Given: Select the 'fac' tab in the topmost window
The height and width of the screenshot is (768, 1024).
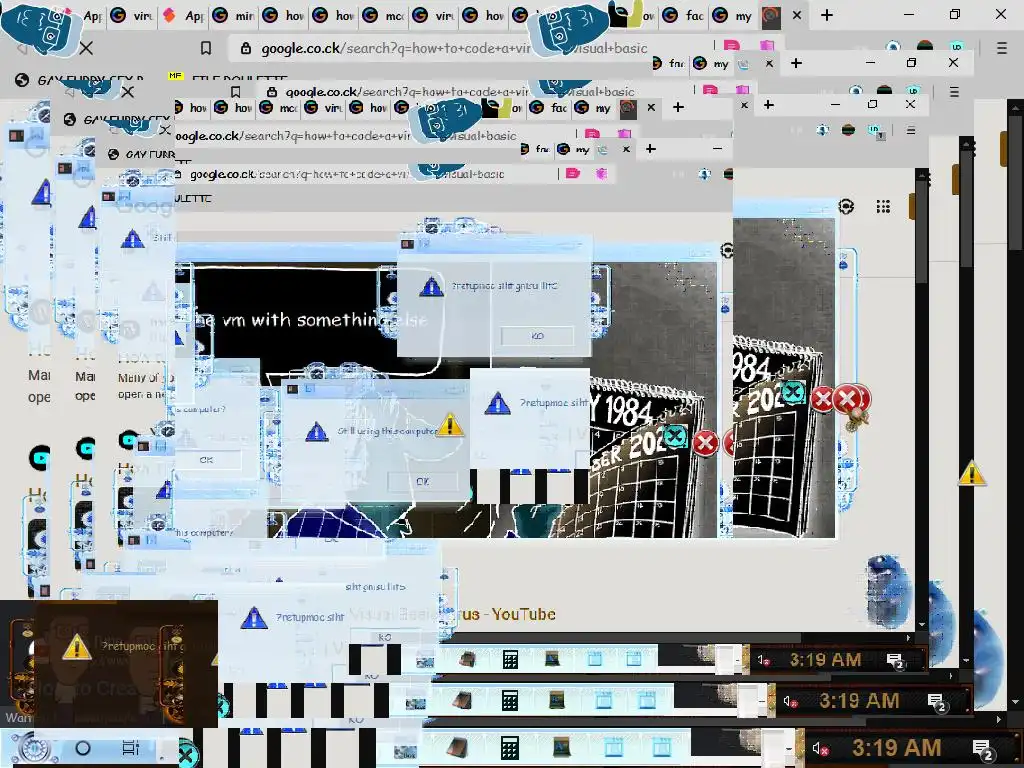Looking at the screenshot, I should [685, 15].
